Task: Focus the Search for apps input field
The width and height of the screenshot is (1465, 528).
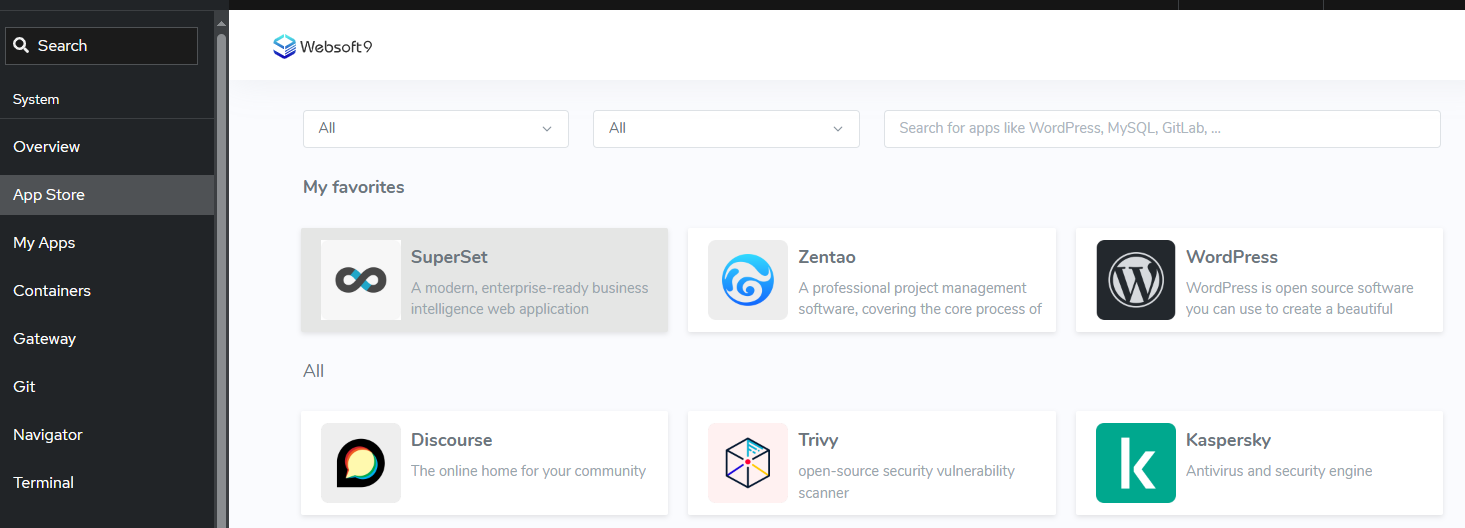Action: tap(1161, 128)
